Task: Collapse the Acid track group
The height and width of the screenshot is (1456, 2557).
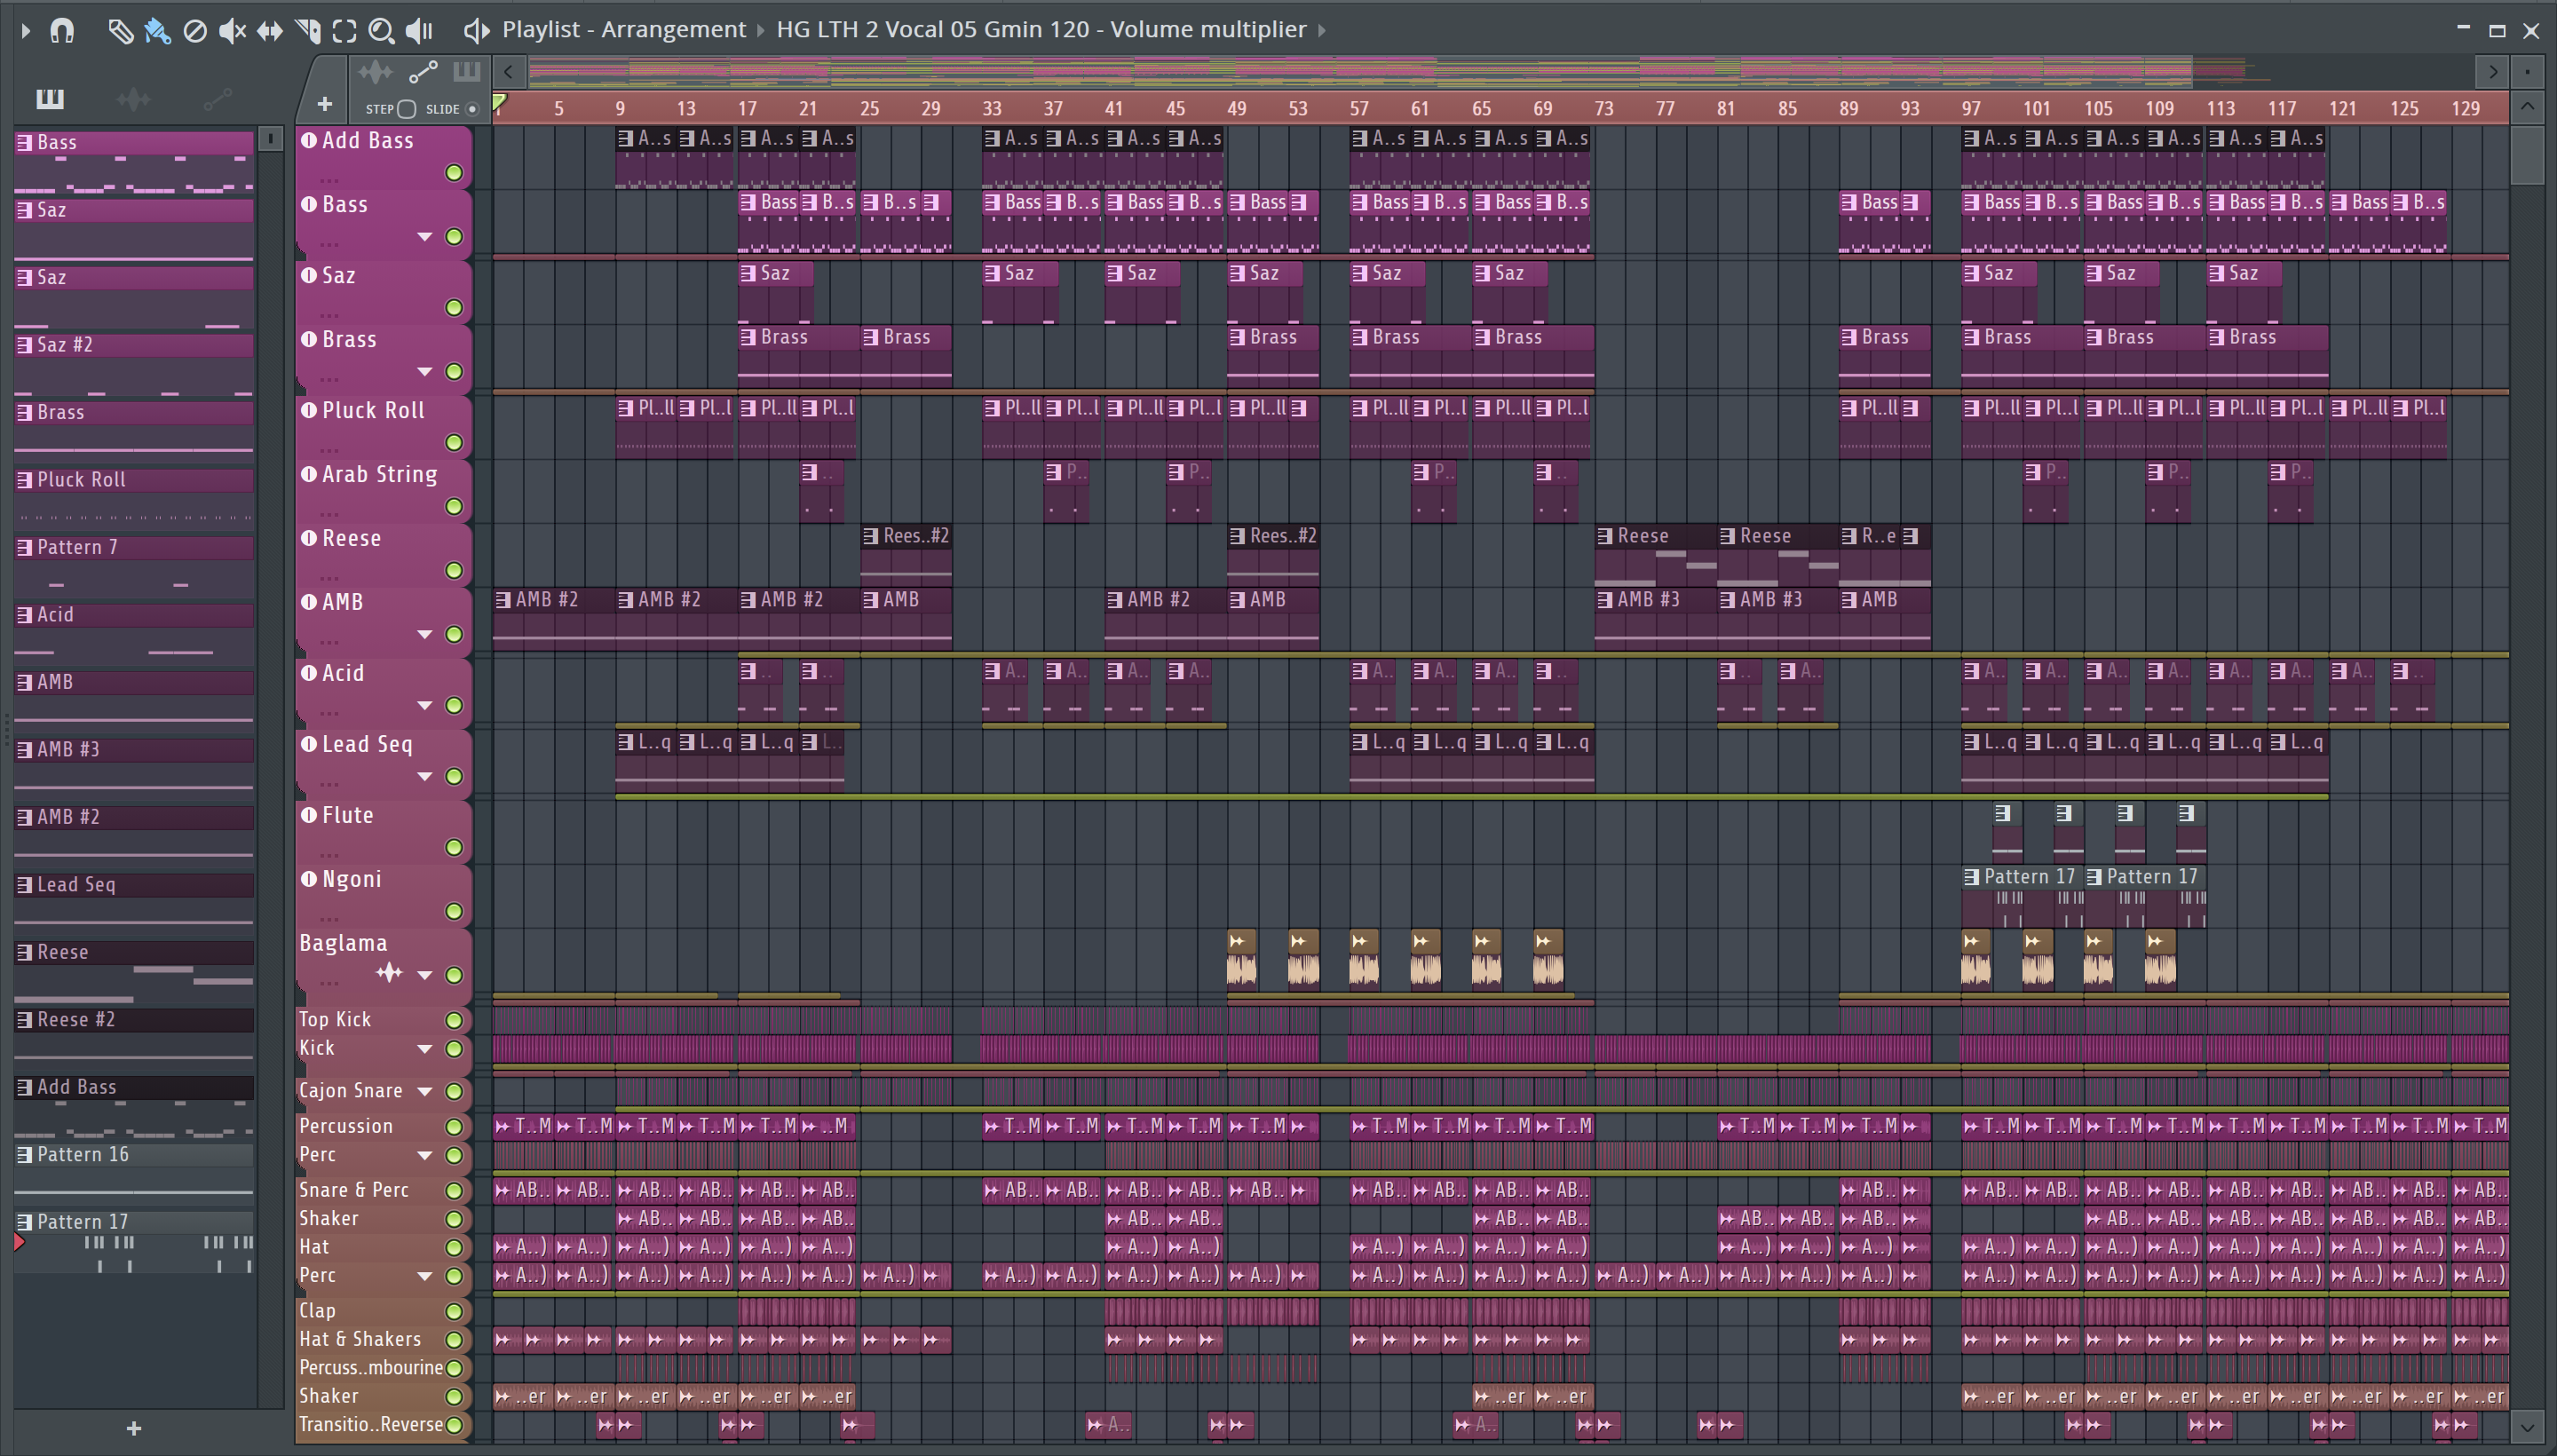Action: pyautogui.click(x=425, y=706)
